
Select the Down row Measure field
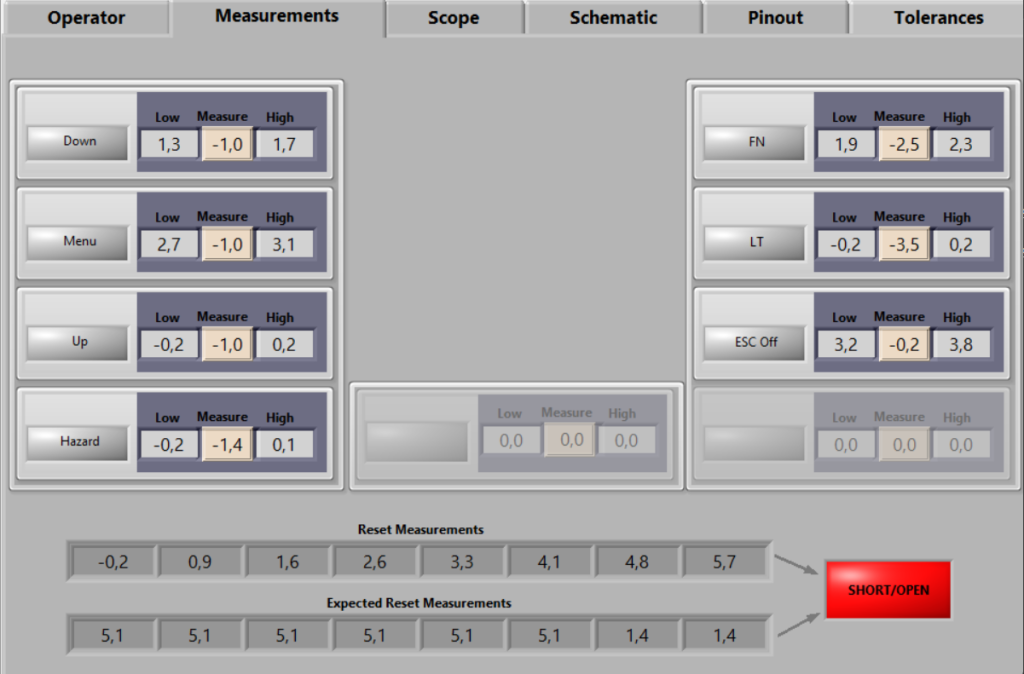pos(227,144)
